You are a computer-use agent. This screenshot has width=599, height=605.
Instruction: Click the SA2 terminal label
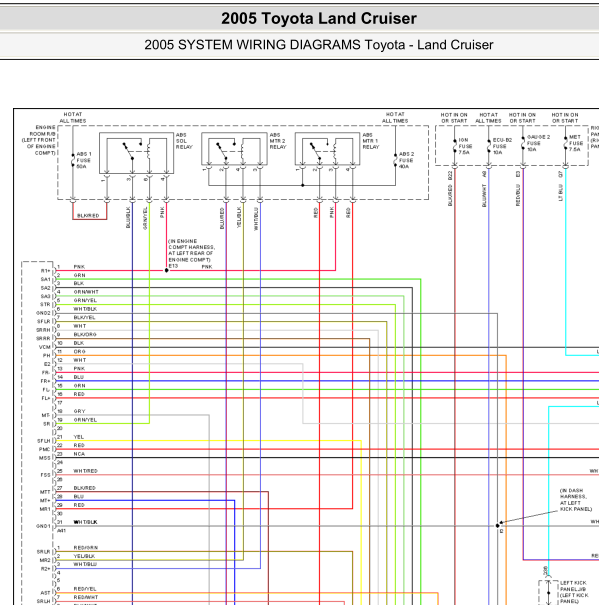coord(46,288)
